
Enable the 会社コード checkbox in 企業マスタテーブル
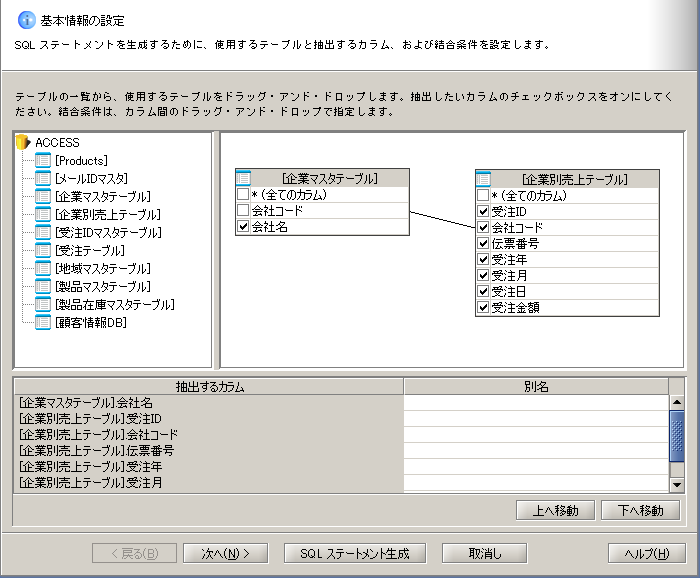tap(243, 211)
